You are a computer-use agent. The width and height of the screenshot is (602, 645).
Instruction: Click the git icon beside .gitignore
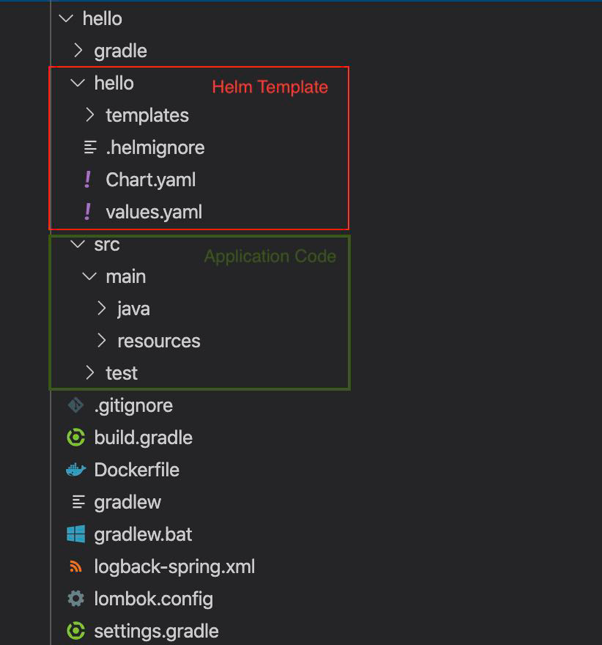tap(76, 406)
